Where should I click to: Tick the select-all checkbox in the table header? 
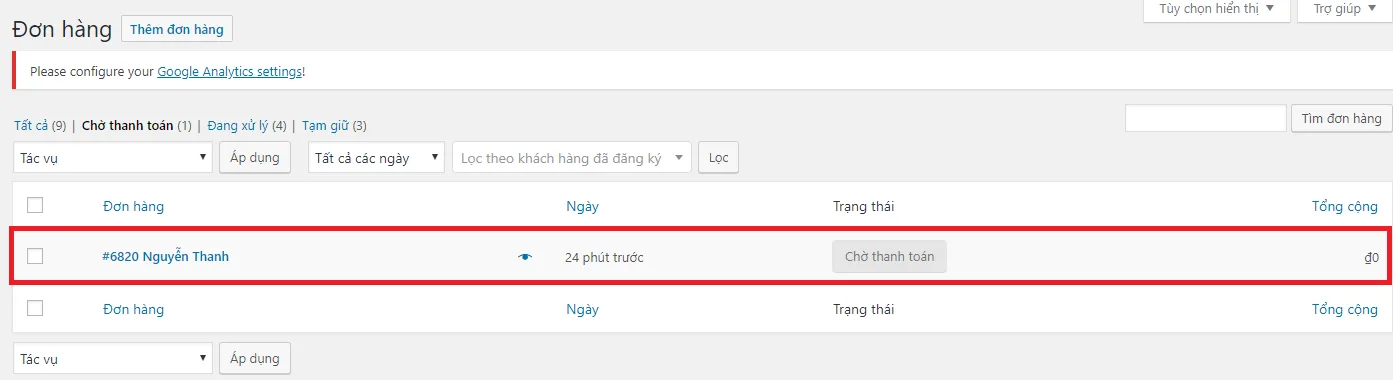coord(35,205)
